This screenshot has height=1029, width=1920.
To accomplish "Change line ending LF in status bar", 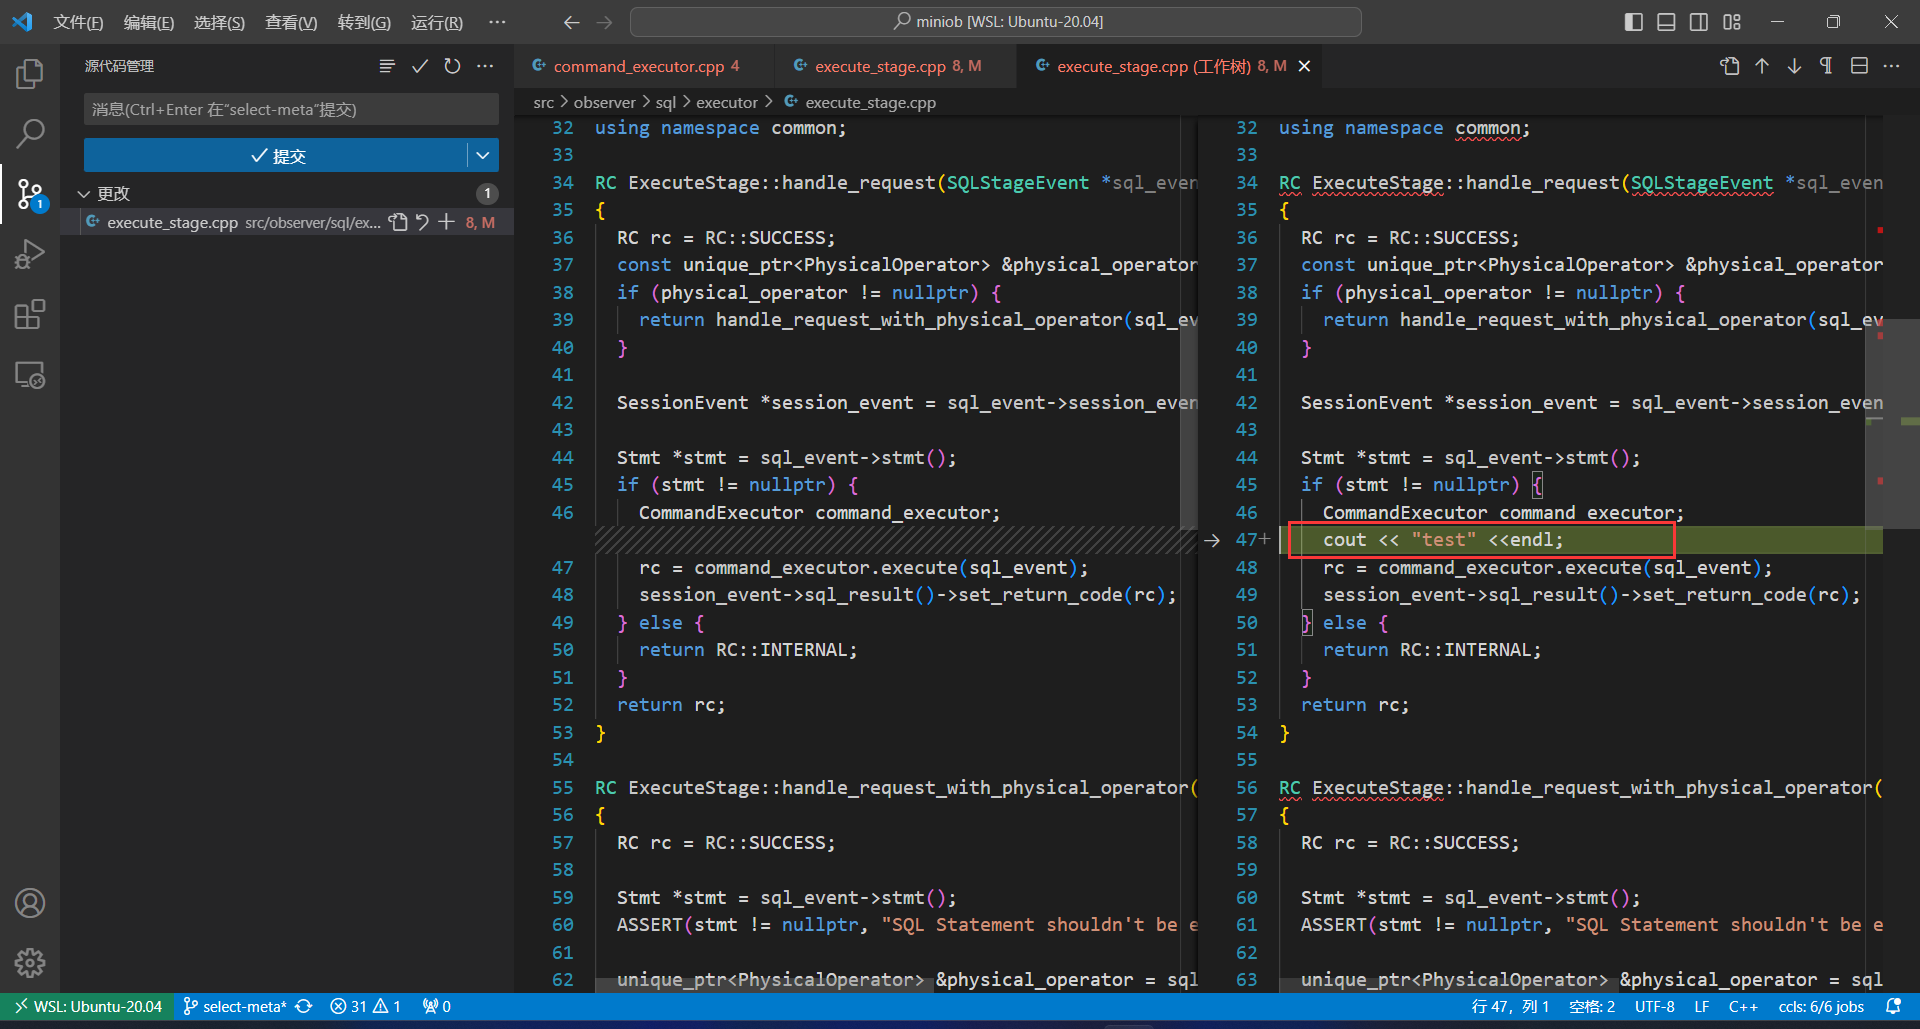I will pyautogui.click(x=1701, y=1006).
